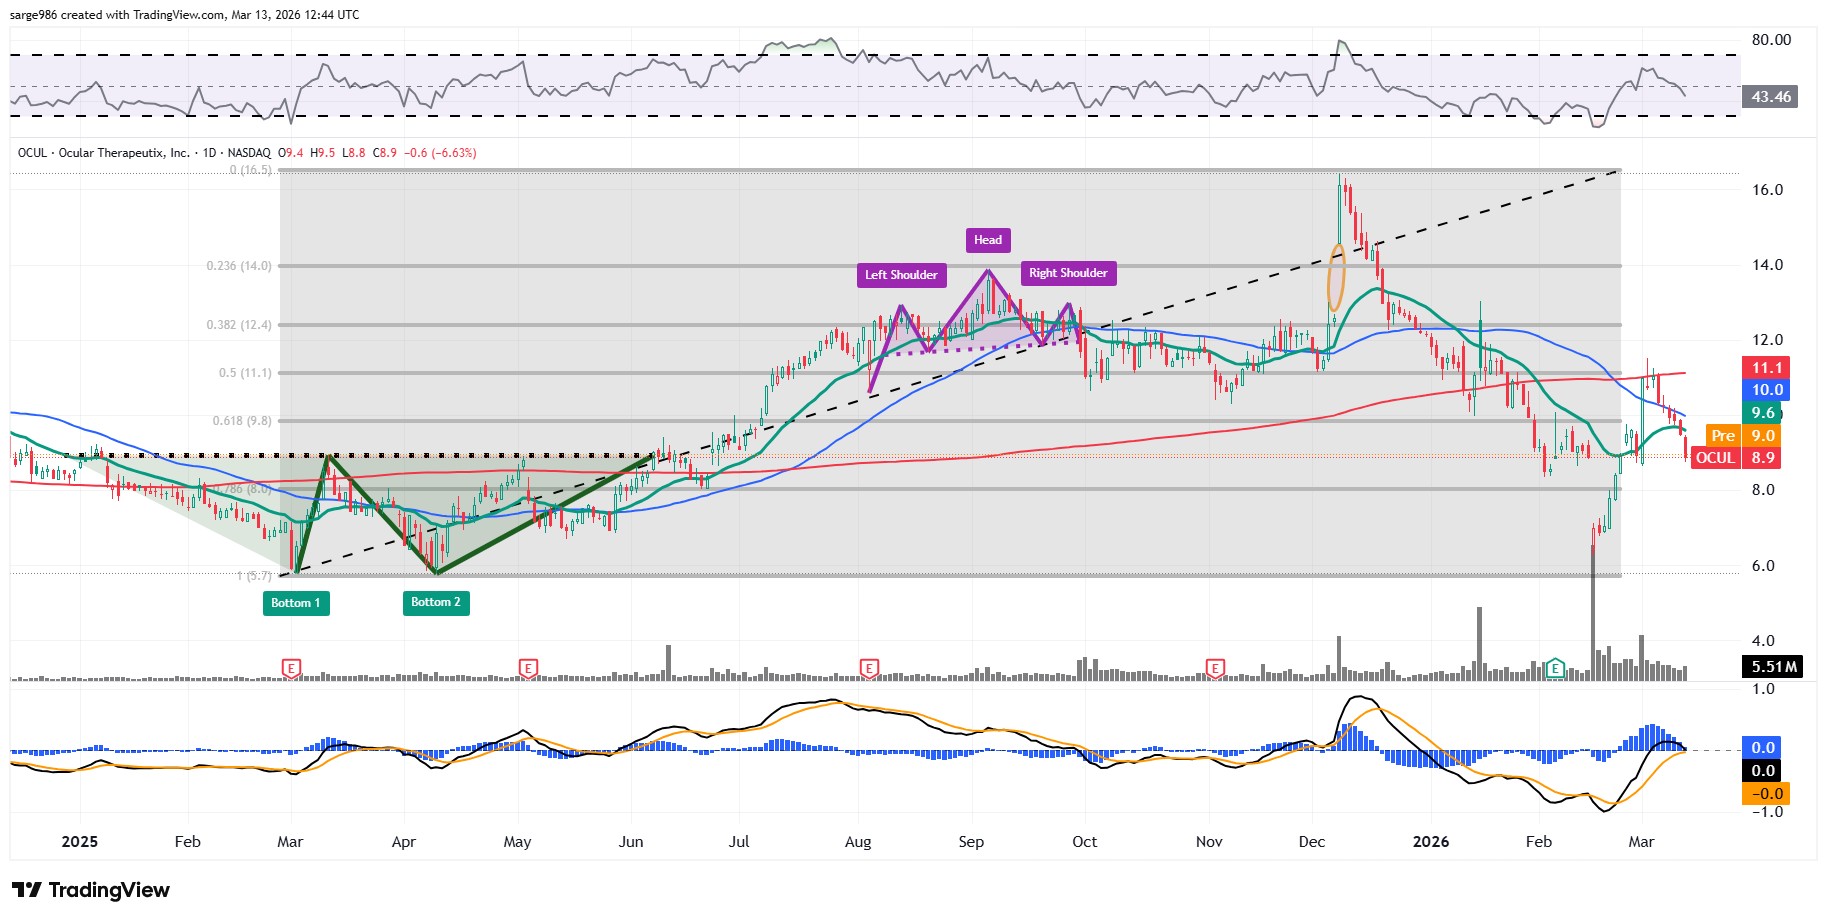
Task: Click the TradingView logo at bottom left
Action: pyautogui.click(x=91, y=890)
